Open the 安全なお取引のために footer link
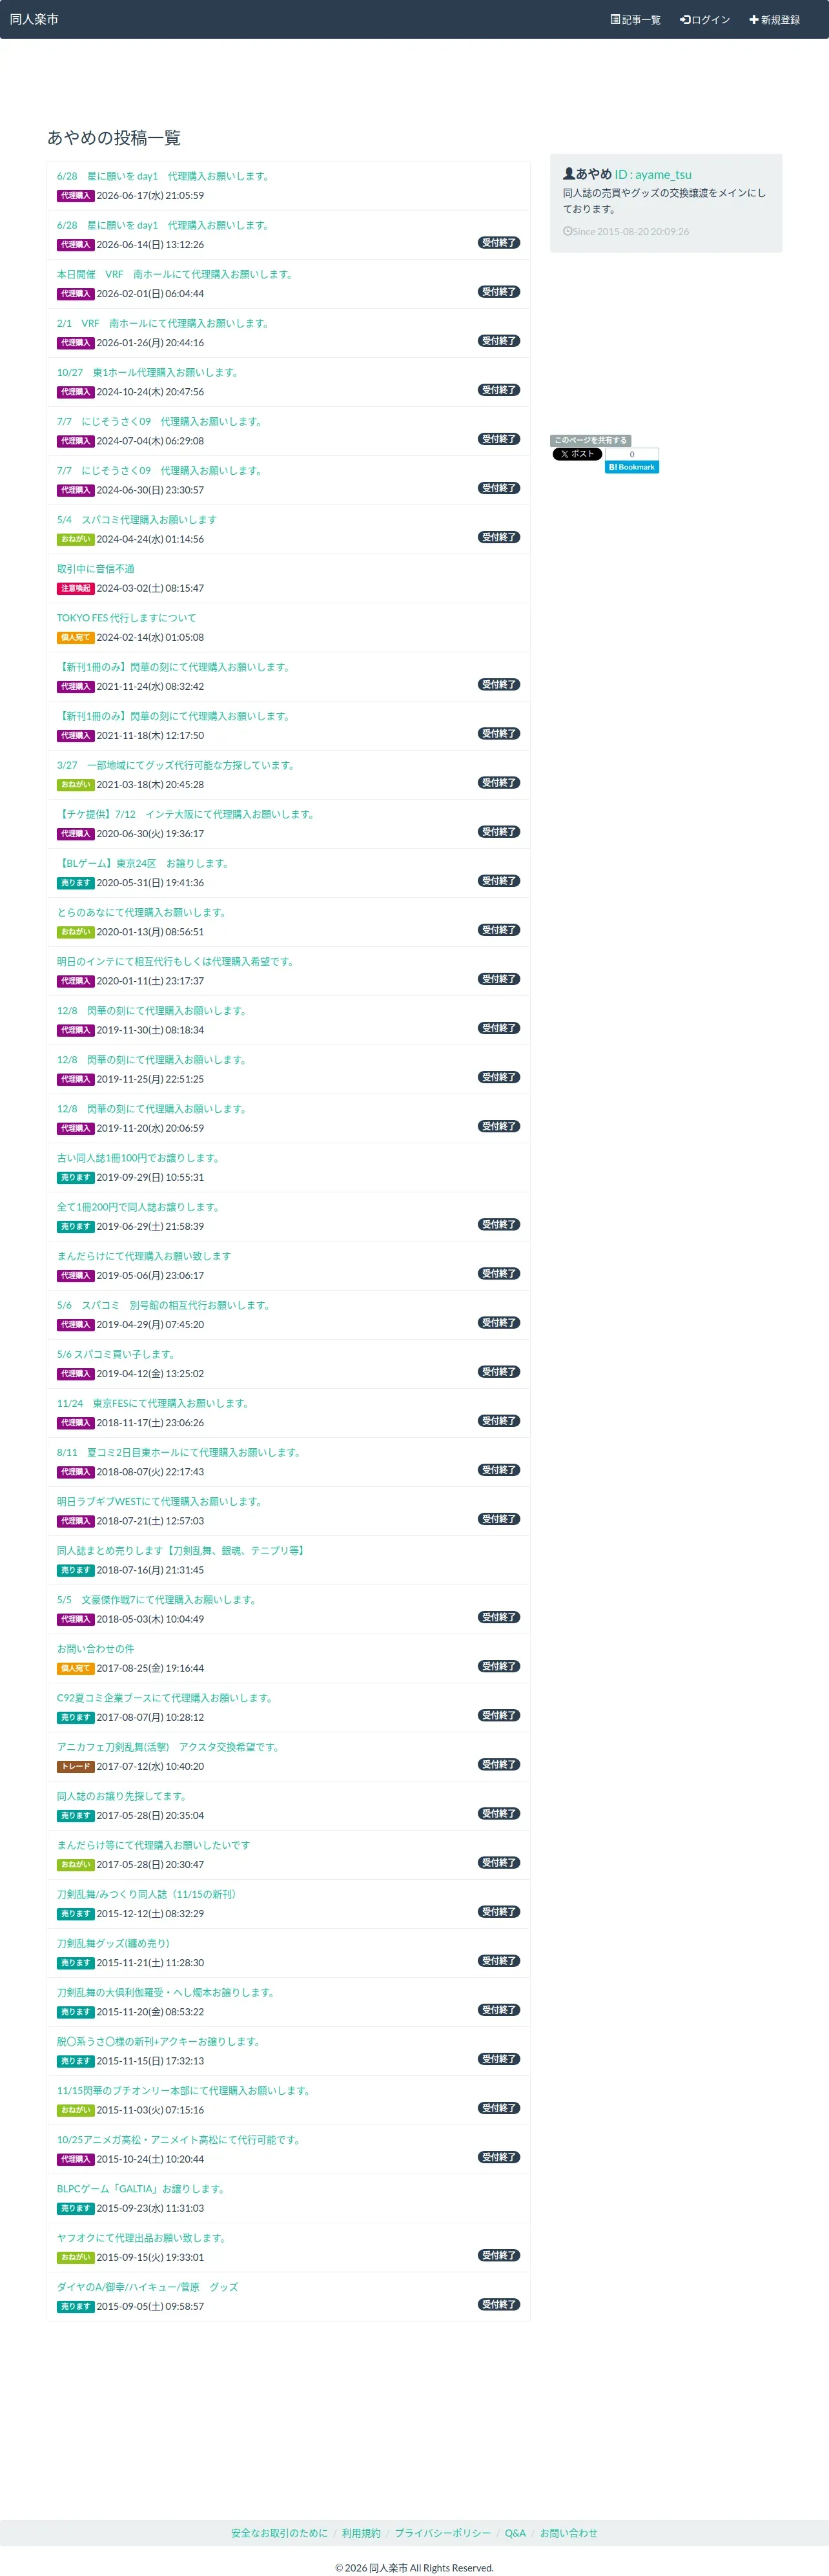This screenshot has height=2576, width=829. [279, 2533]
